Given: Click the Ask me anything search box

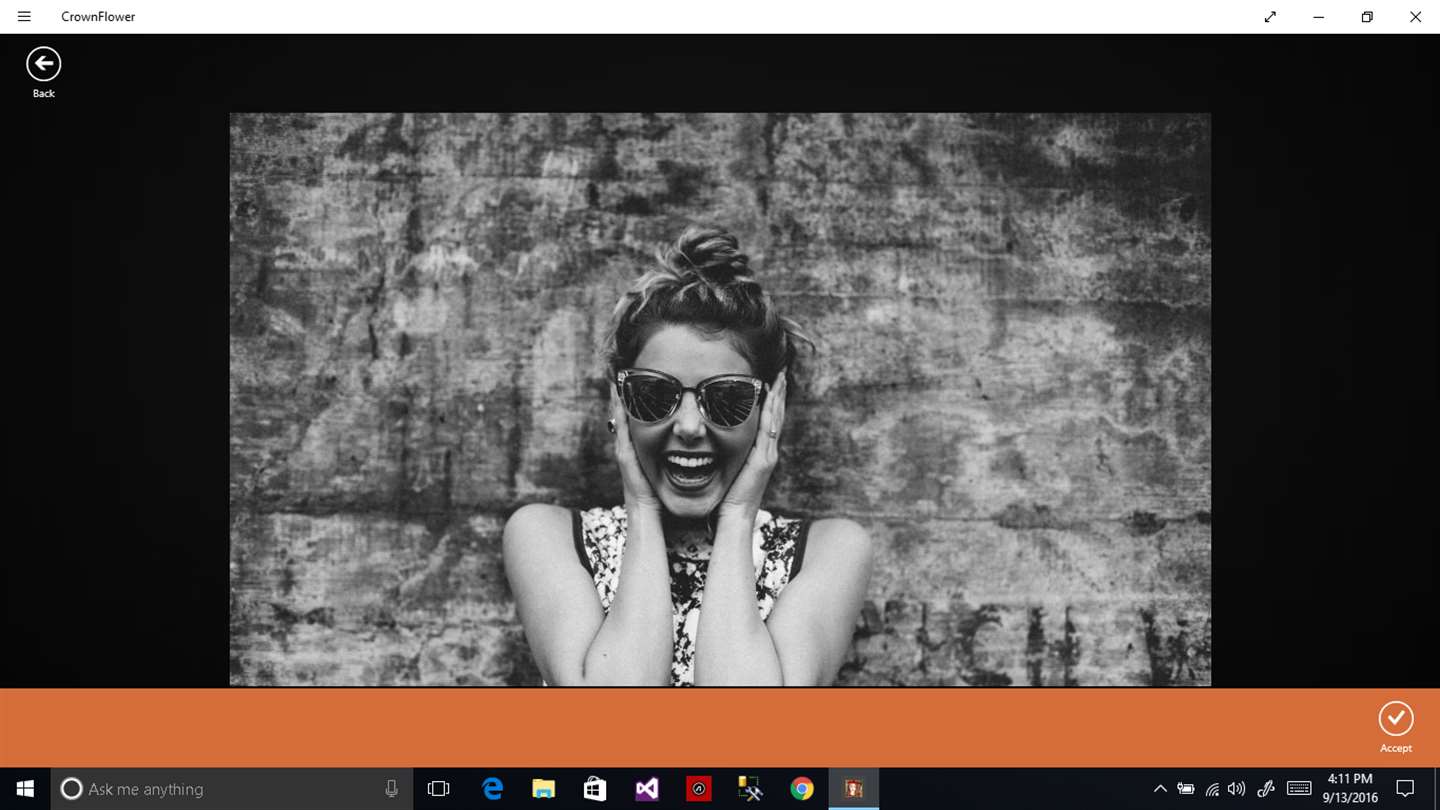Looking at the screenshot, I should (x=230, y=789).
